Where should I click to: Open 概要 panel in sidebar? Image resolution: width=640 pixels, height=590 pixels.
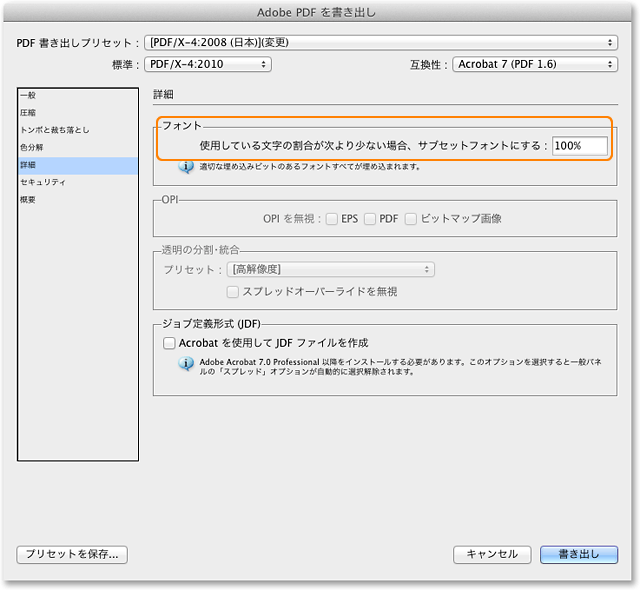coord(28,200)
